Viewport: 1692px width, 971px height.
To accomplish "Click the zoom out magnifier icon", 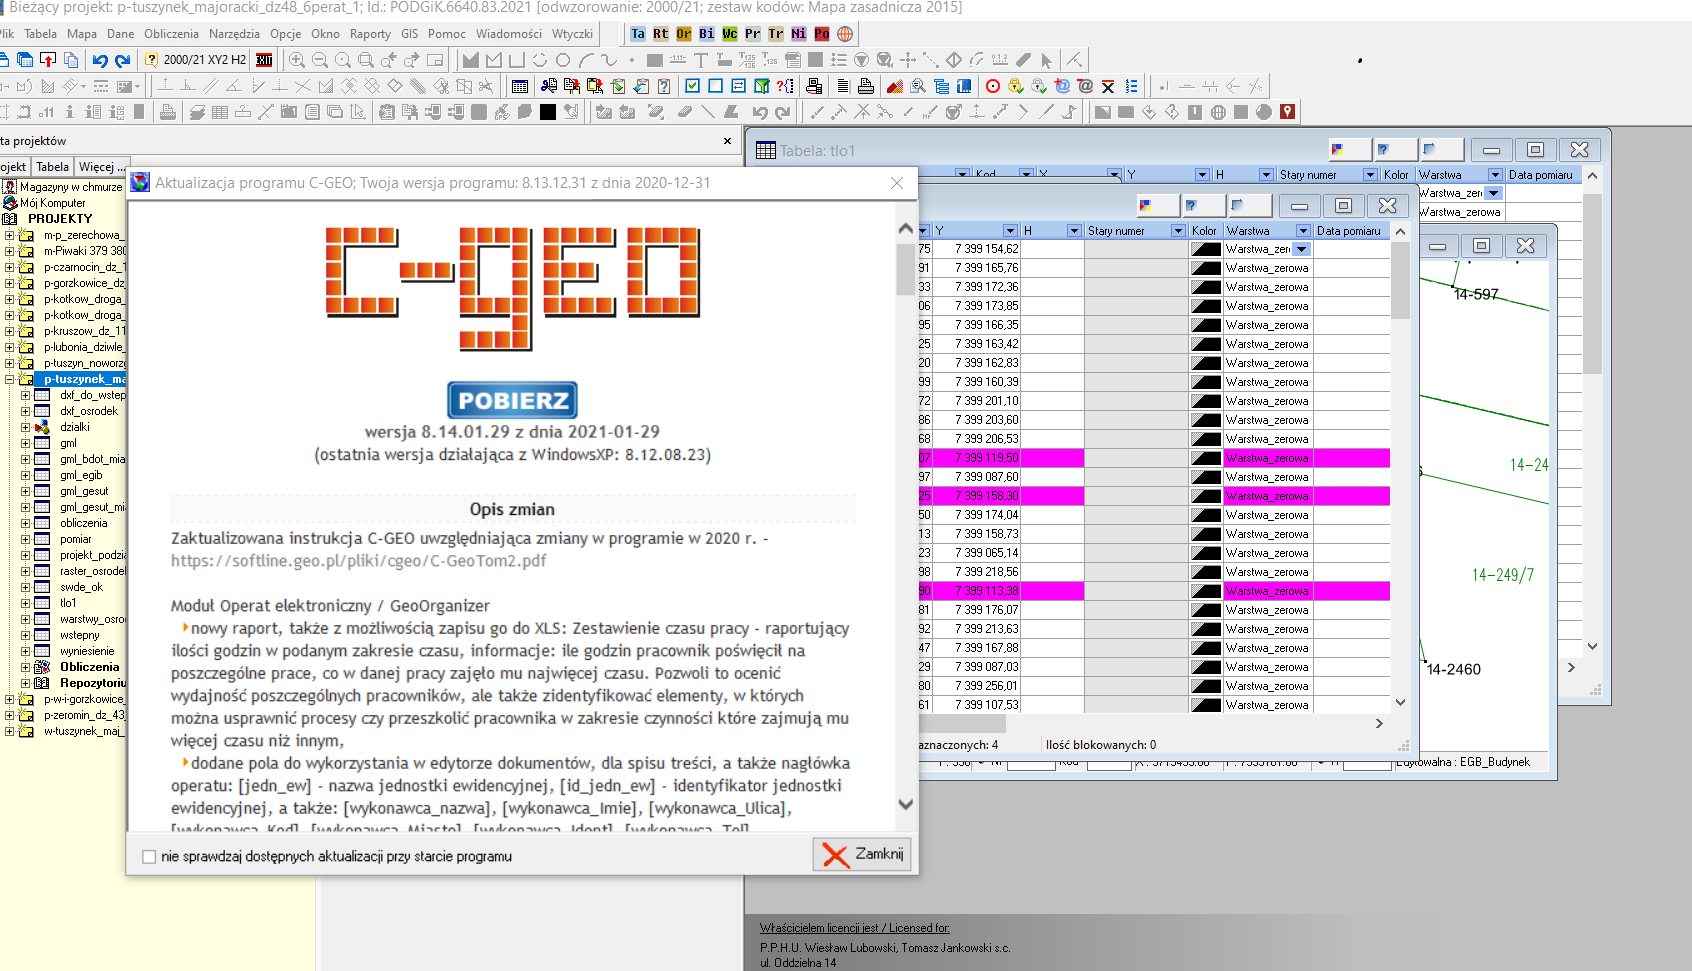I will (x=320, y=60).
